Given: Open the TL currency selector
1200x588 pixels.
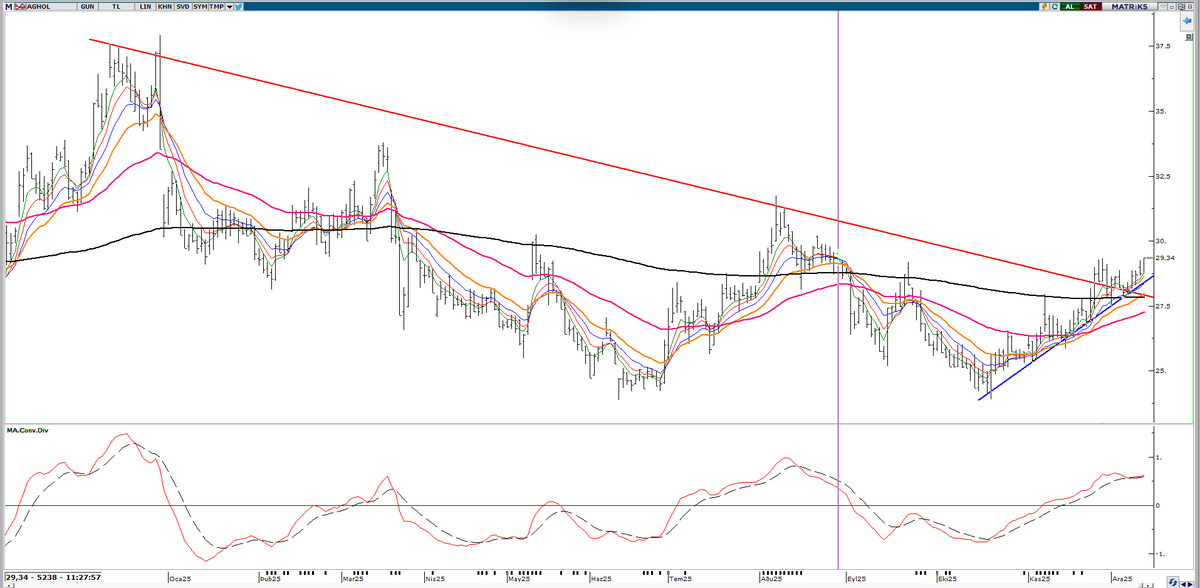Looking at the screenshot, I should 116,6.
